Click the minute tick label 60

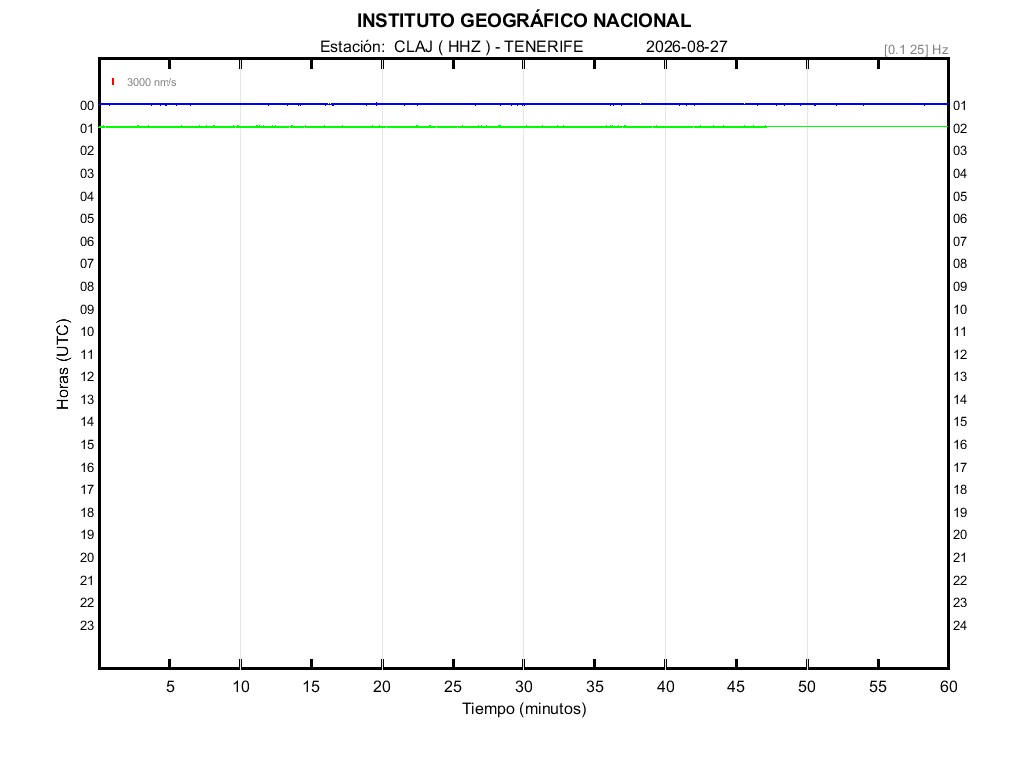[948, 686]
